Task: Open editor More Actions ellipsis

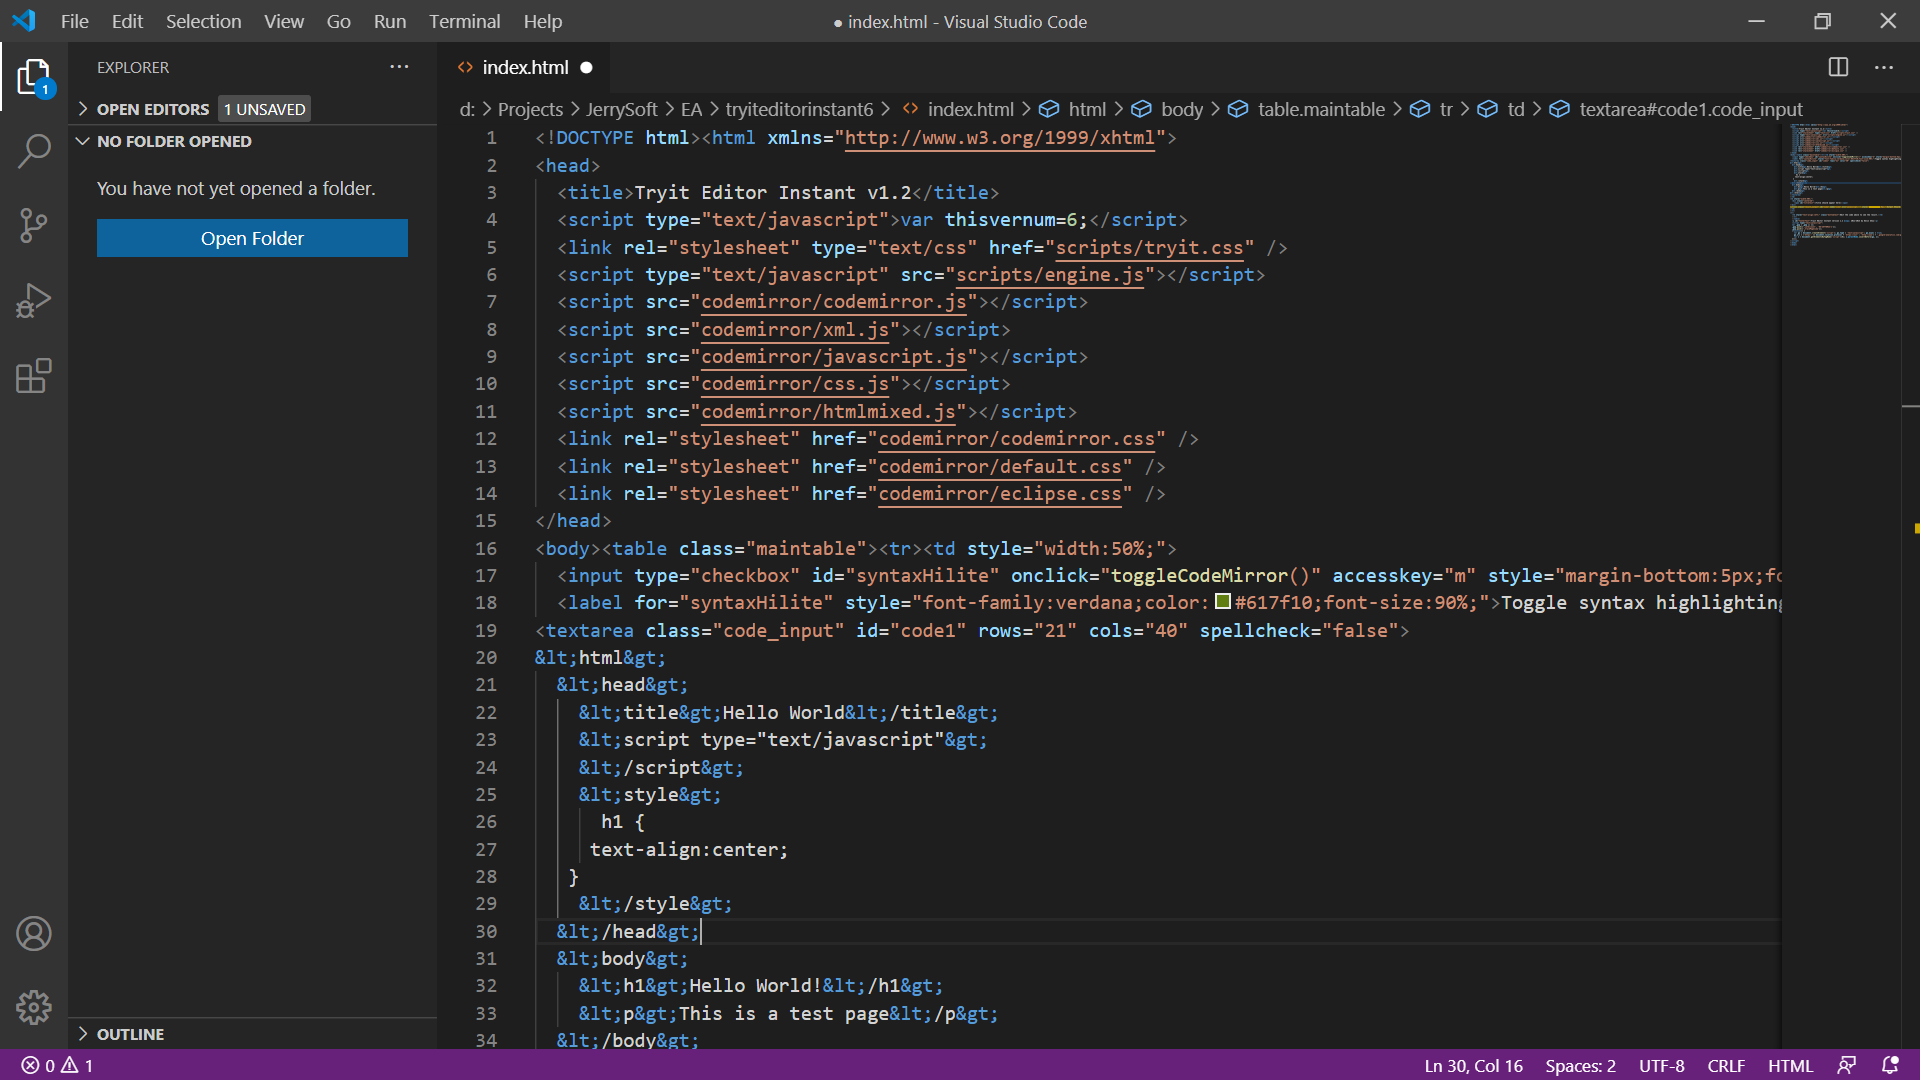Action: click(x=1884, y=67)
